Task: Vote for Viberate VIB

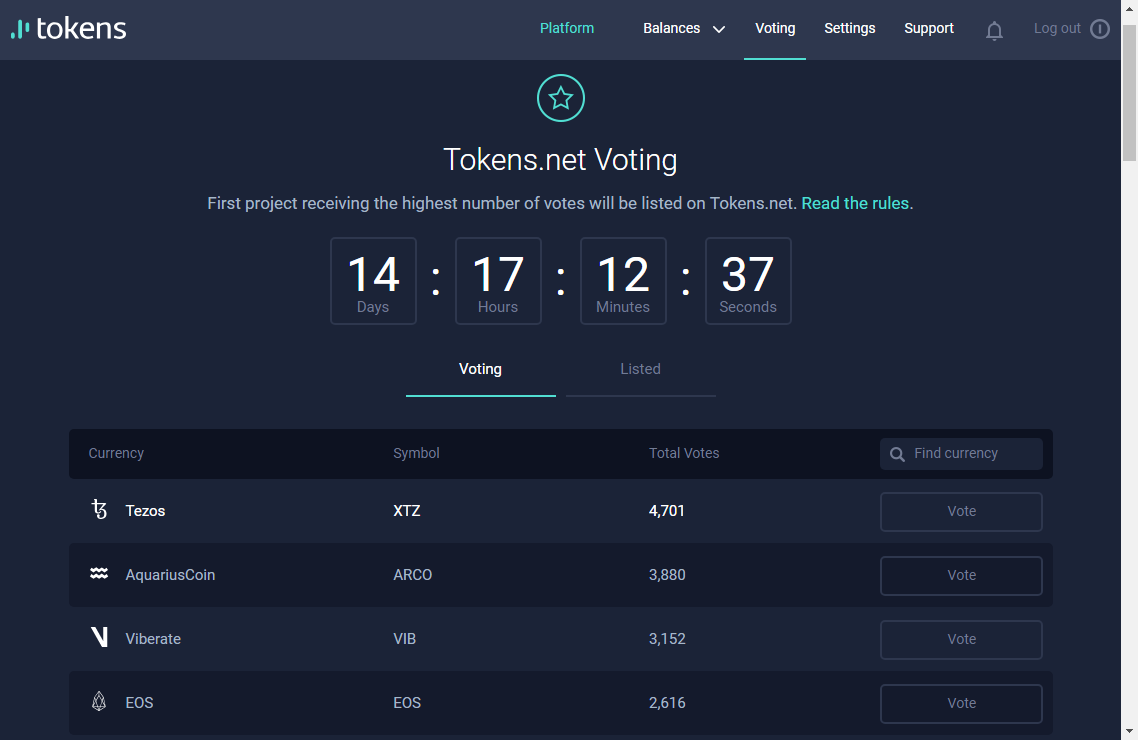Action: click(961, 639)
